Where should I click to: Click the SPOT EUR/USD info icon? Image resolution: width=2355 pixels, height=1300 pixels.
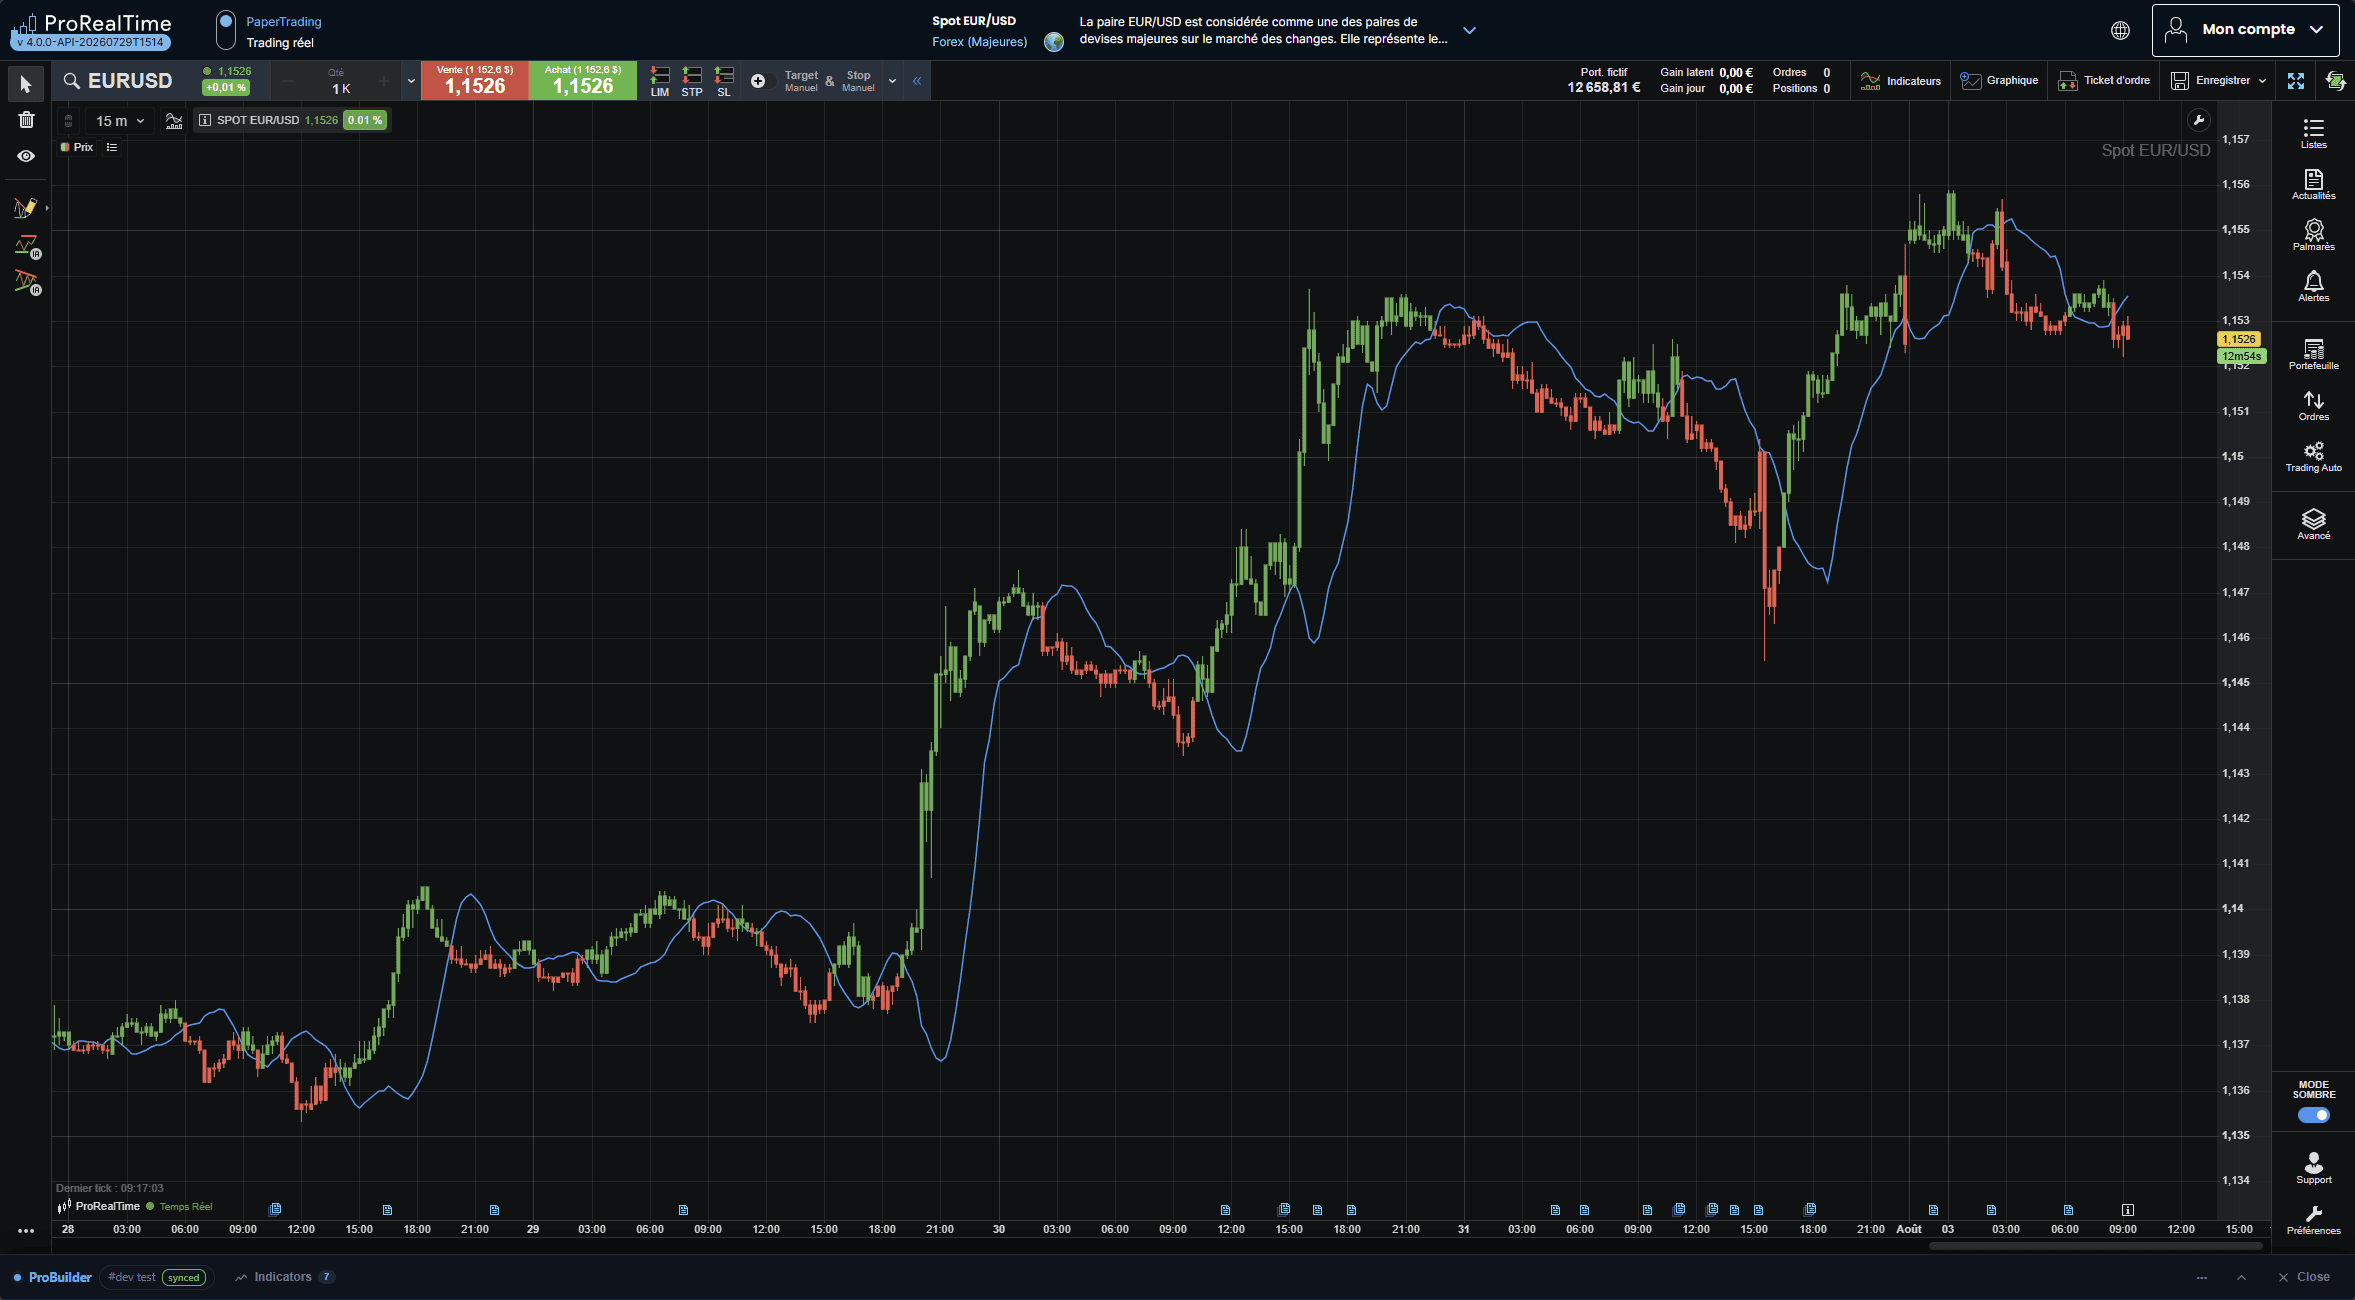click(205, 120)
